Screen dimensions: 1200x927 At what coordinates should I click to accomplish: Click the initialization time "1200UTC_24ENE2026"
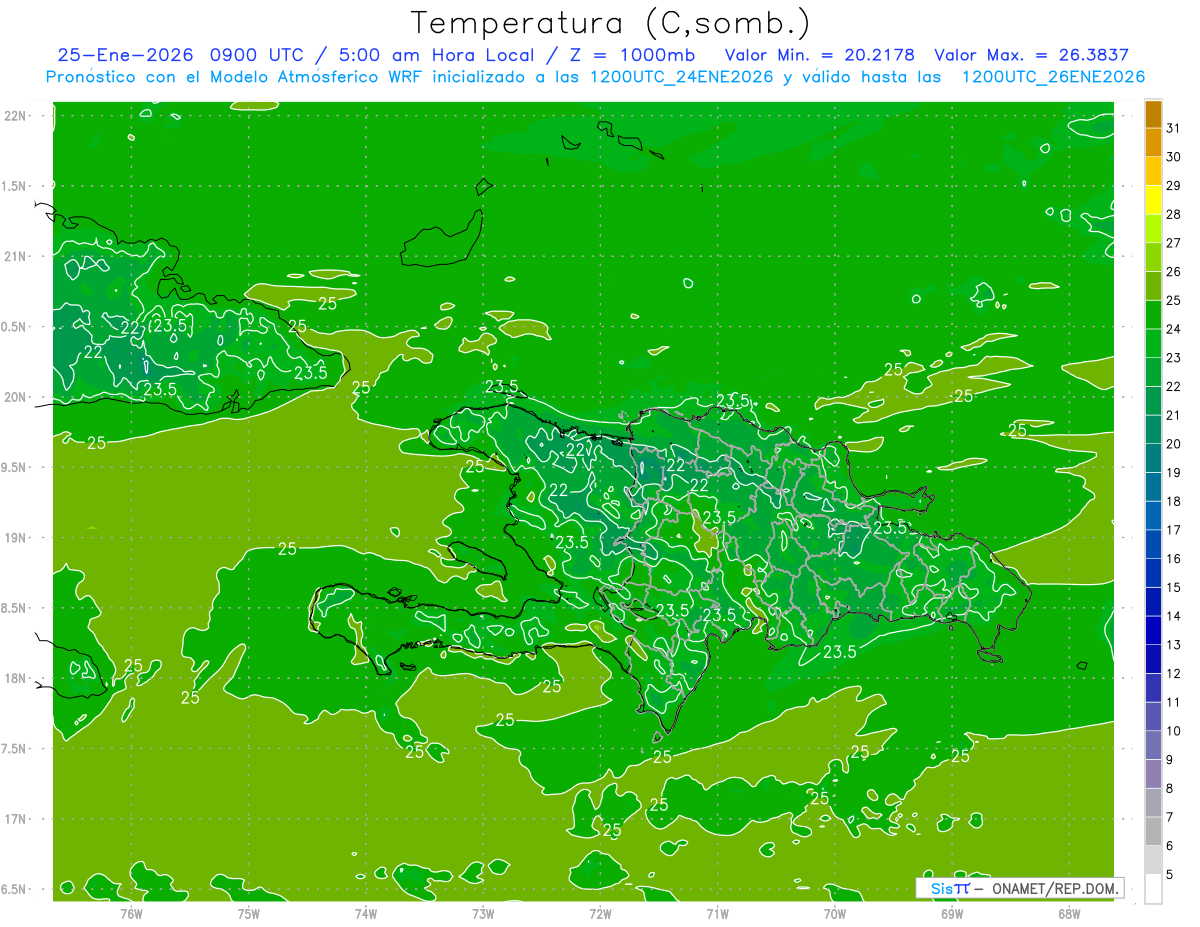[681, 77]
